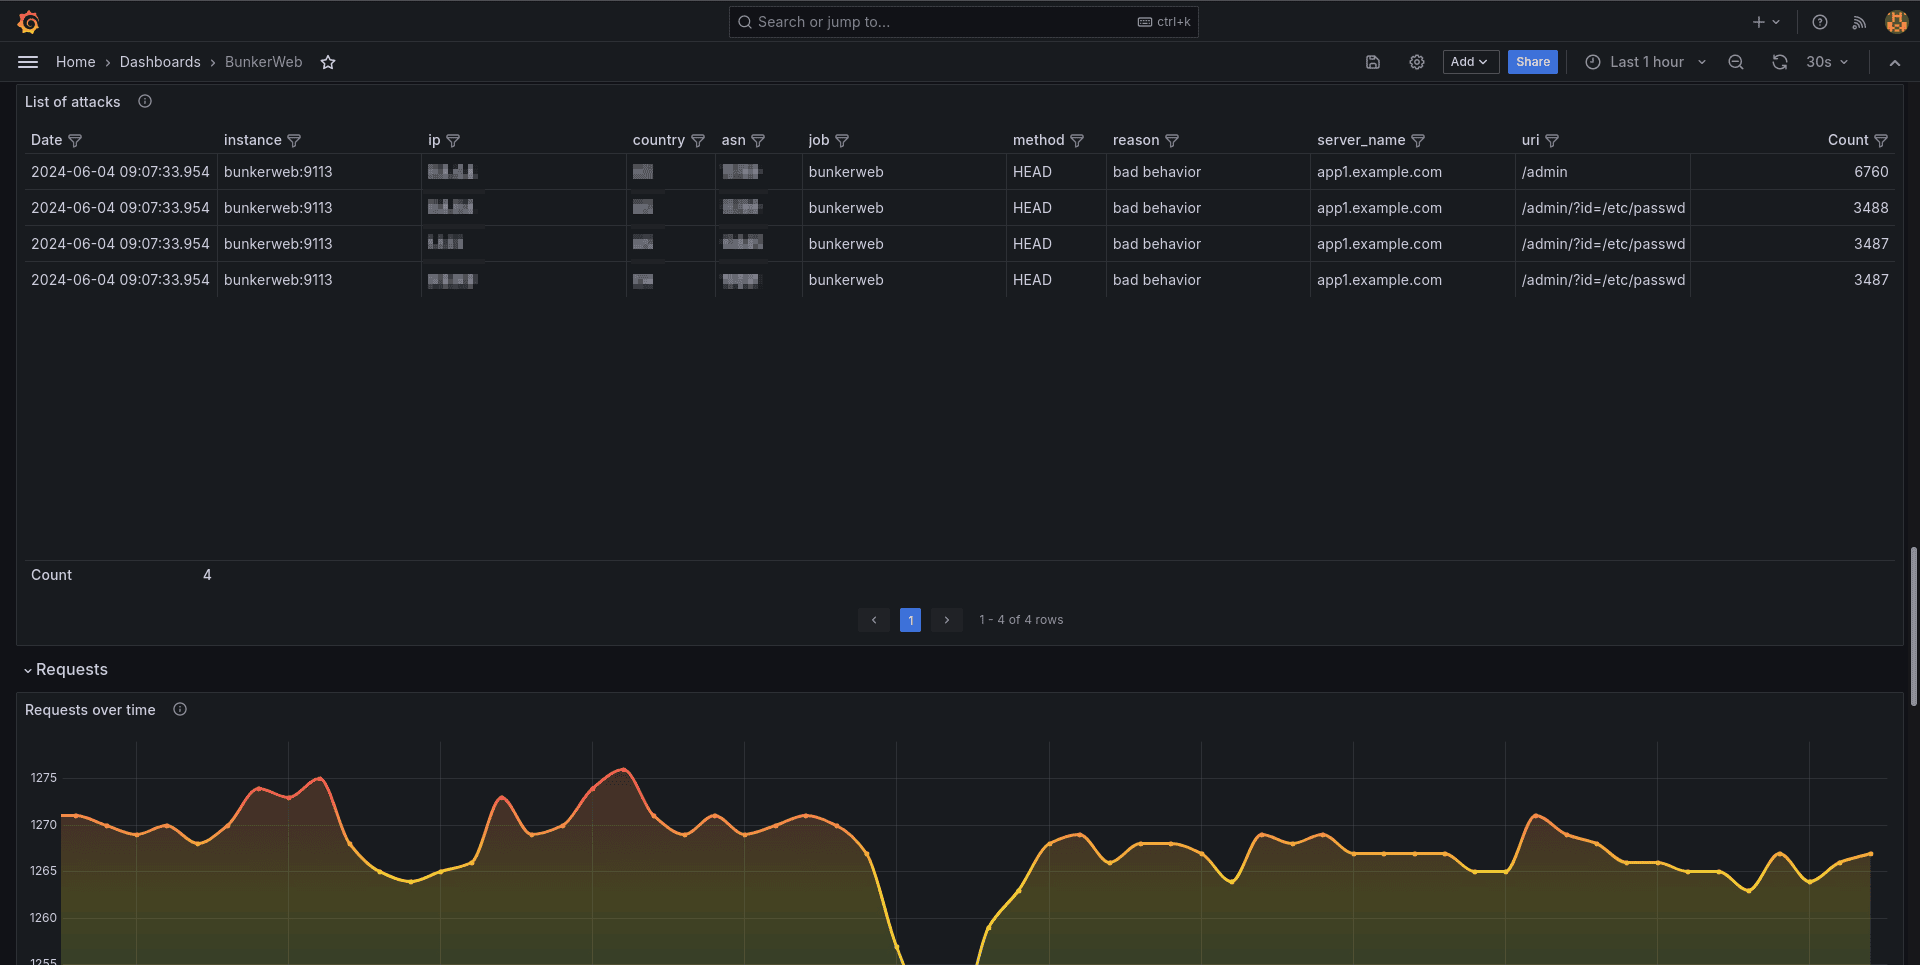Viewport: 1920px width, 965px height.
Task: Star the BunkerWeb dashboard
Action: [328, 62]
